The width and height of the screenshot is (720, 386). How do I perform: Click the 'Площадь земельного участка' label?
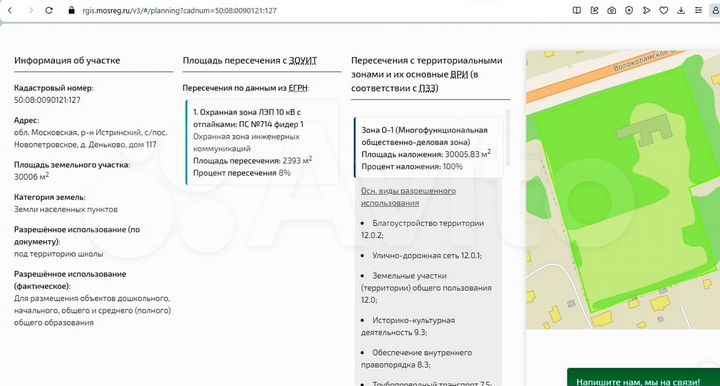tap(72, 164)
